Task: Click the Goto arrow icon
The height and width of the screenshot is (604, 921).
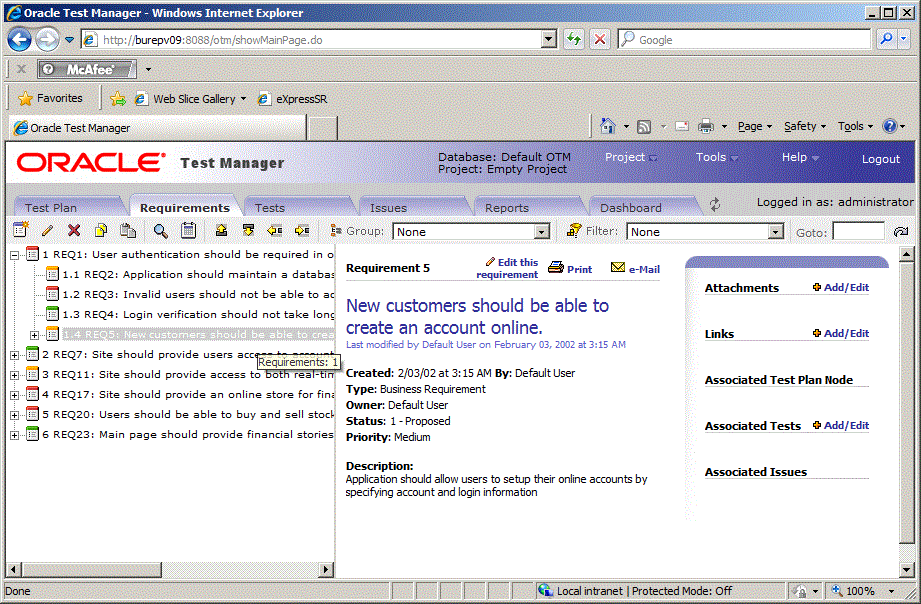Action: tap(900, 233)
